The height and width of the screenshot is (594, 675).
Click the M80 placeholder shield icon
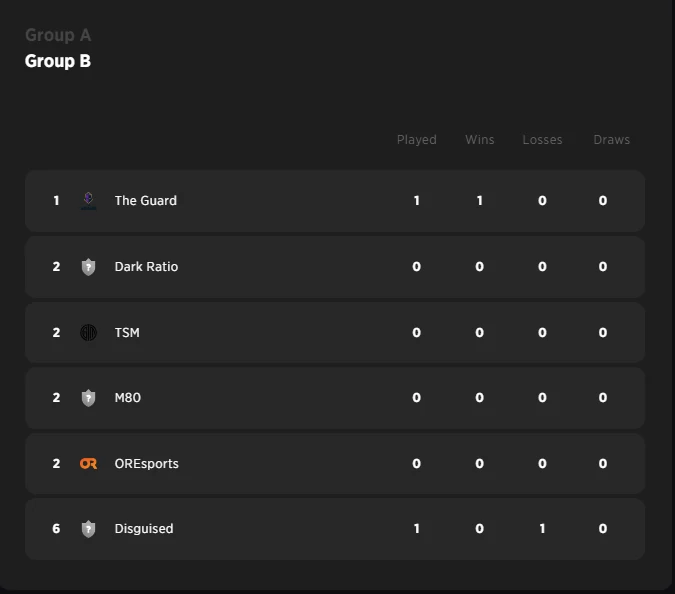click(88, 398)
